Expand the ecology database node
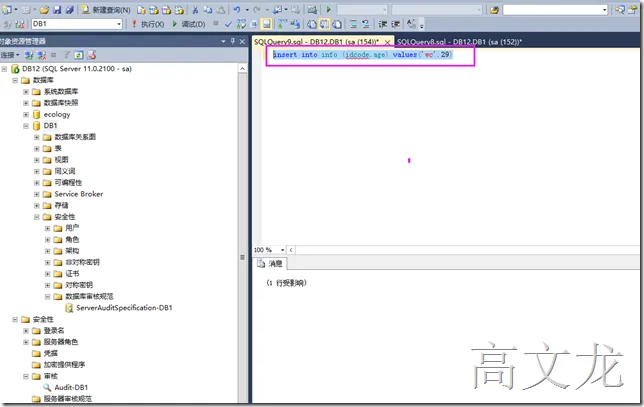Screen dimensions: 644x407 click(x=26, y=115)
